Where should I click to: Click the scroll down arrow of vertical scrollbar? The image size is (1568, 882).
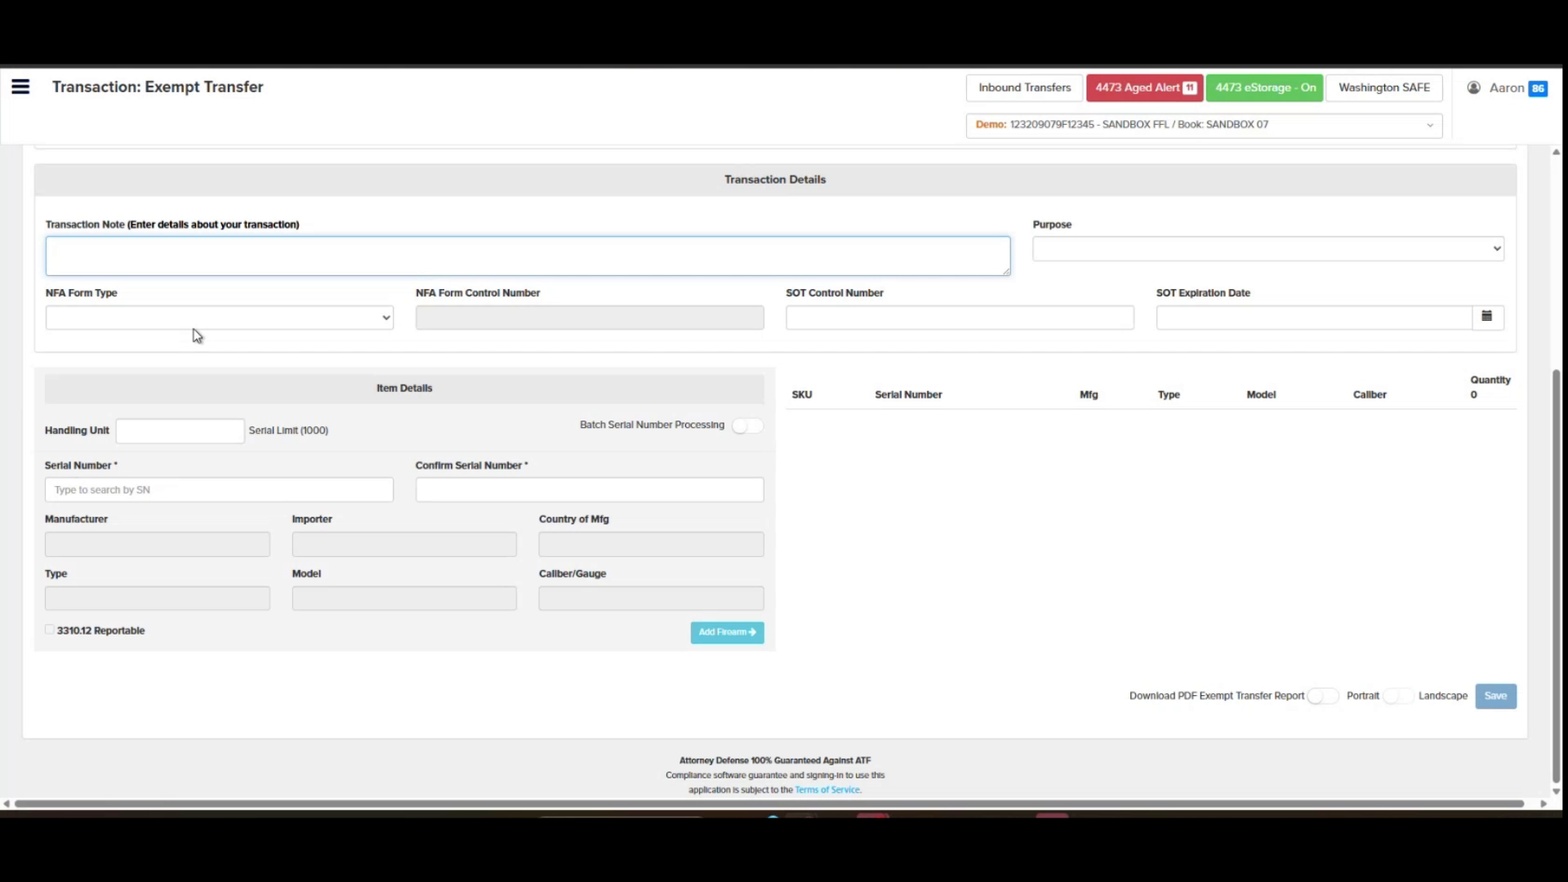[x=1556, y=791]
